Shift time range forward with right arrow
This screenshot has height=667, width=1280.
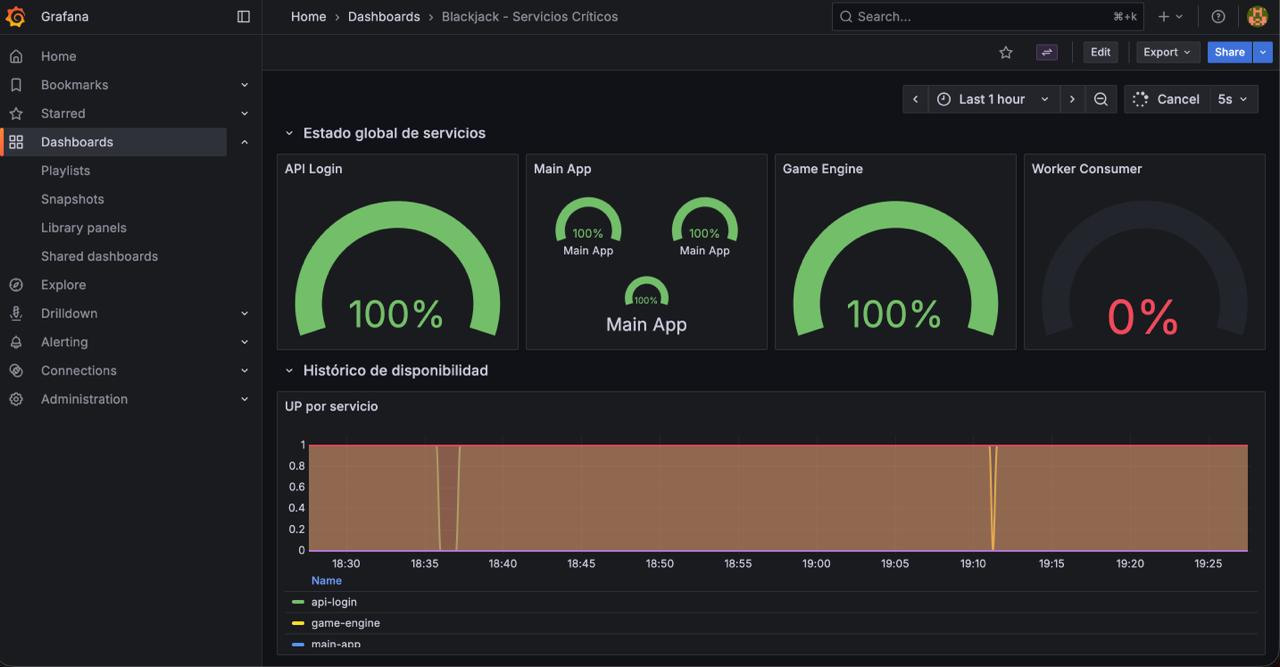1072,99
